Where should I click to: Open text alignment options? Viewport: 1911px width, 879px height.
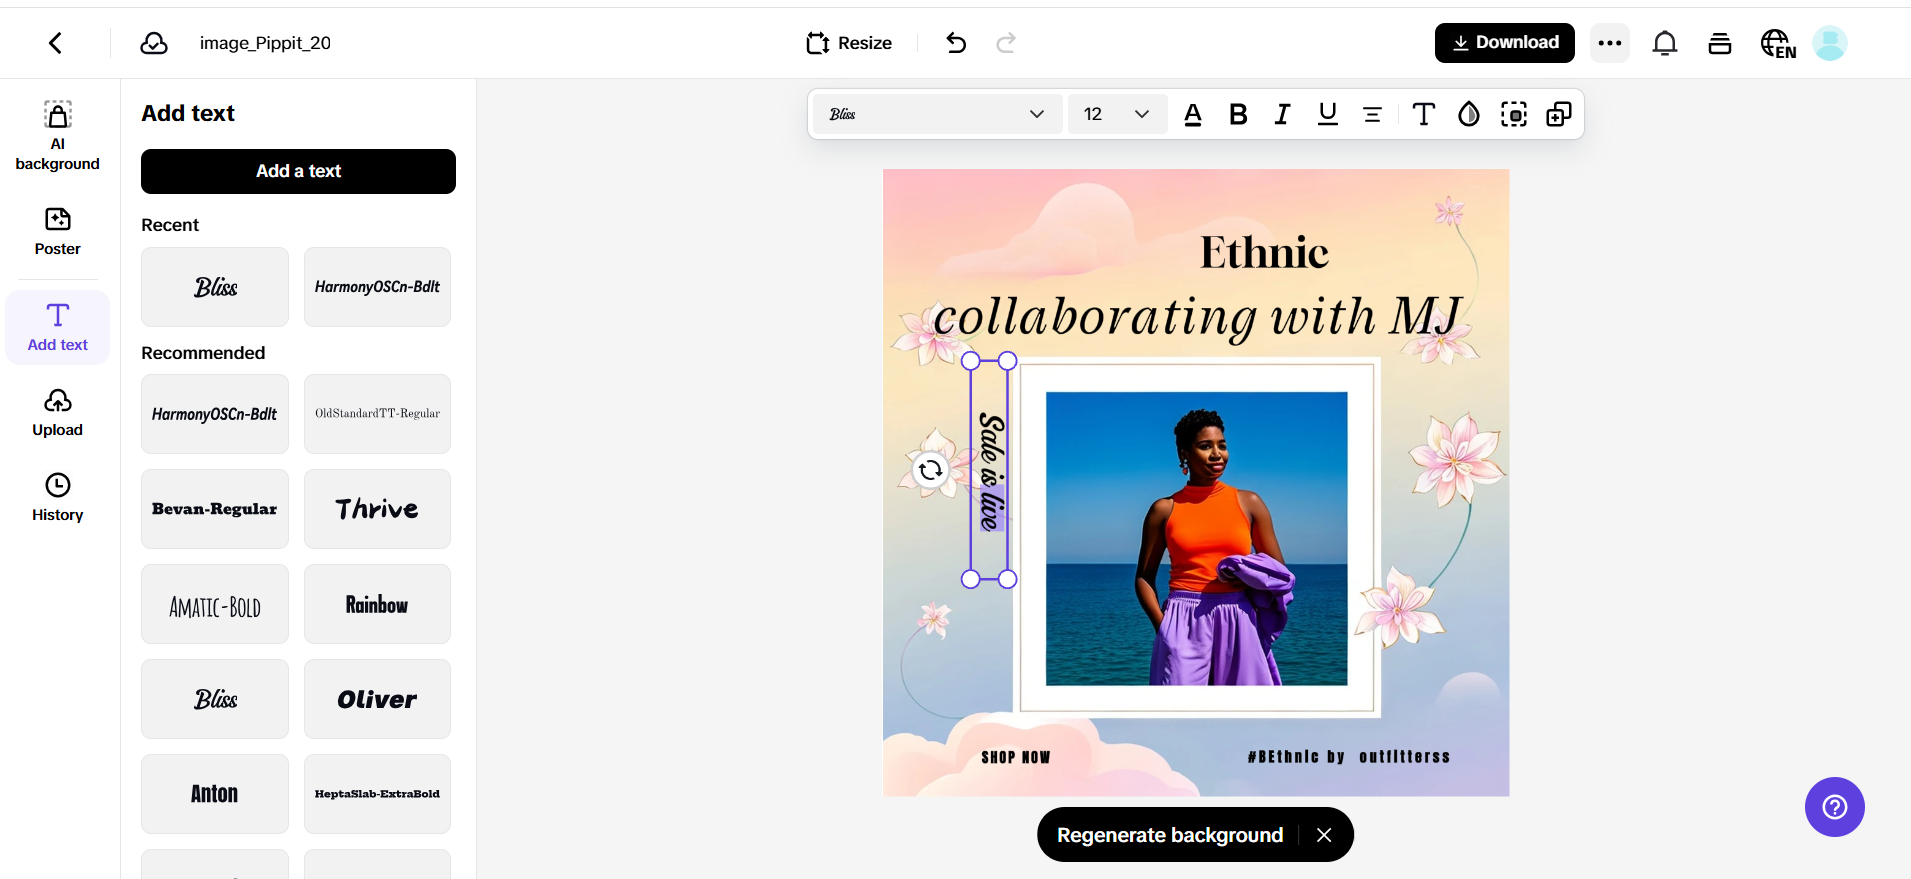click(x=1372, y=115)
